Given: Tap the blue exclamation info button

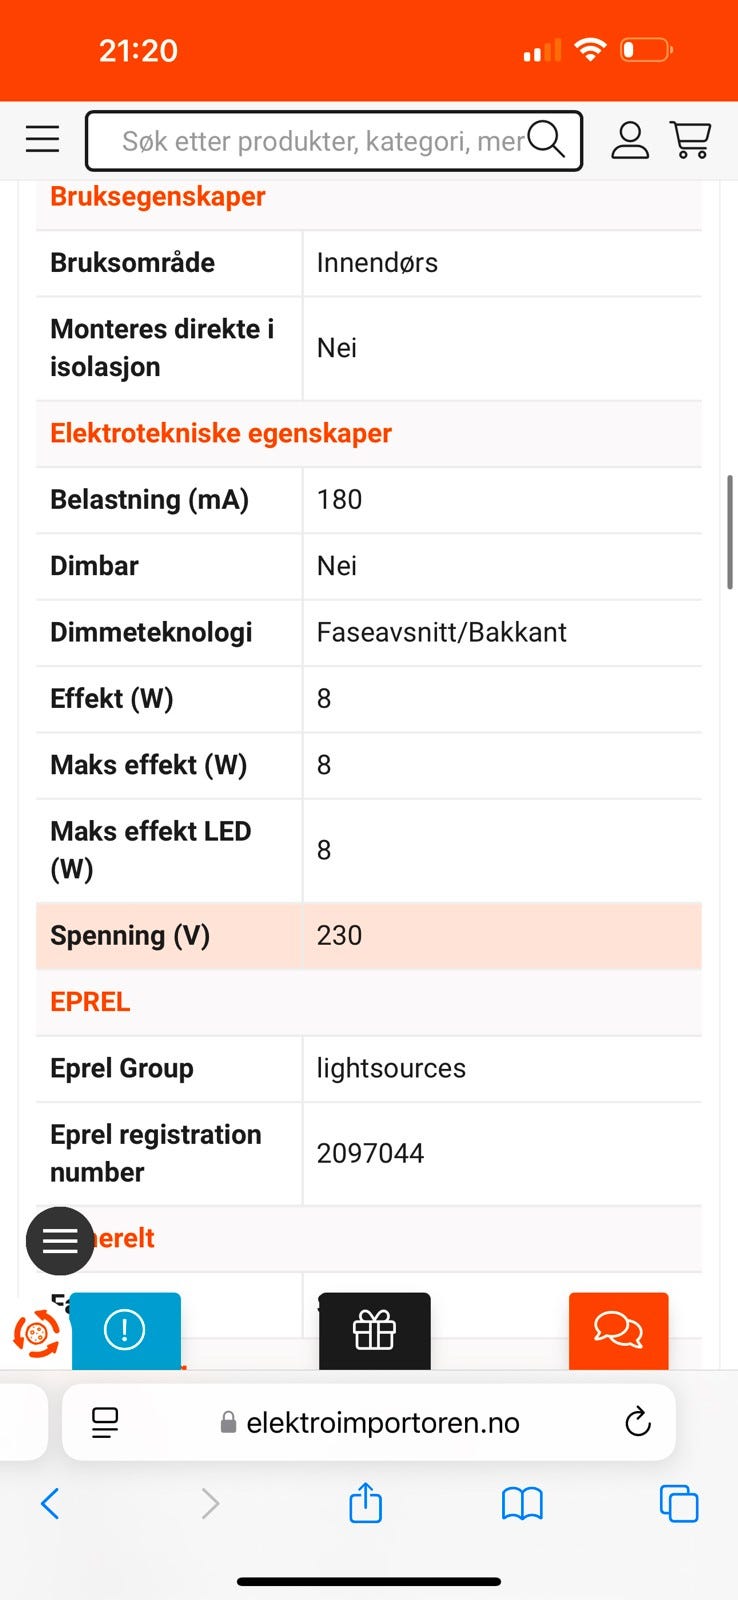Looking at the screenshot, I should coord(125,1330).
